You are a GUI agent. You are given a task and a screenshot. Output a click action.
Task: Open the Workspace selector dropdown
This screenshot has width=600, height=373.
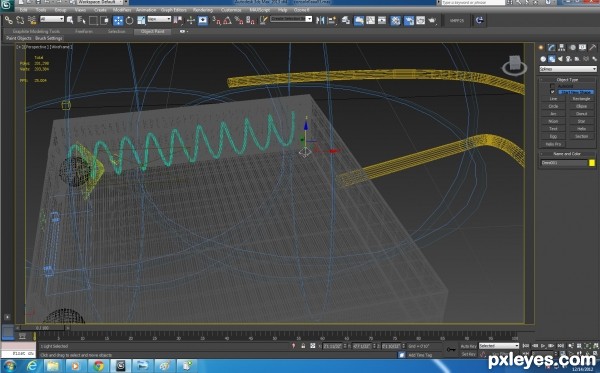pyautogui.click(x=99, y=2)
